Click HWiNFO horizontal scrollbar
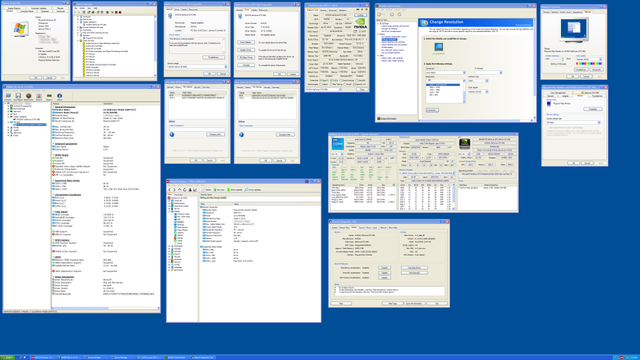 coord(105,308)
